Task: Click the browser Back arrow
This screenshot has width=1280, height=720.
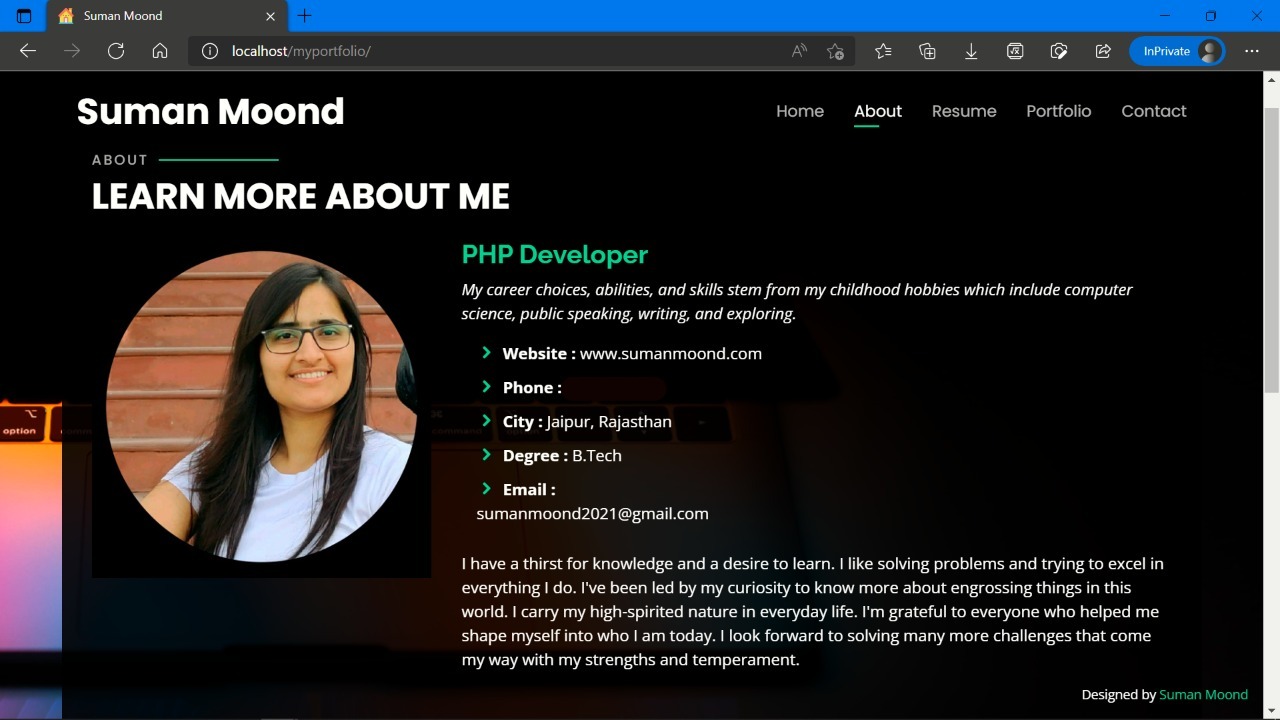Action: pyautogui.click(x=28, y=51)
